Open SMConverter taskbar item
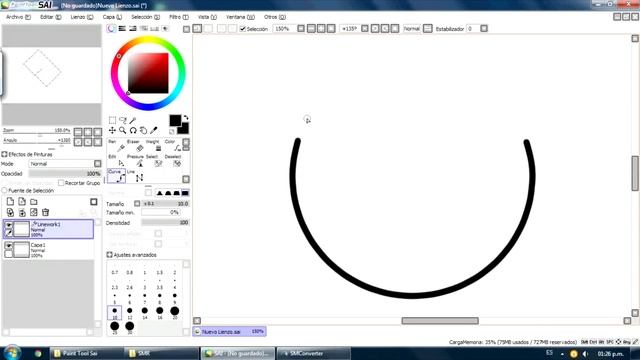Image resolution: width=640 pixels, height=360 pixels. 313,353
